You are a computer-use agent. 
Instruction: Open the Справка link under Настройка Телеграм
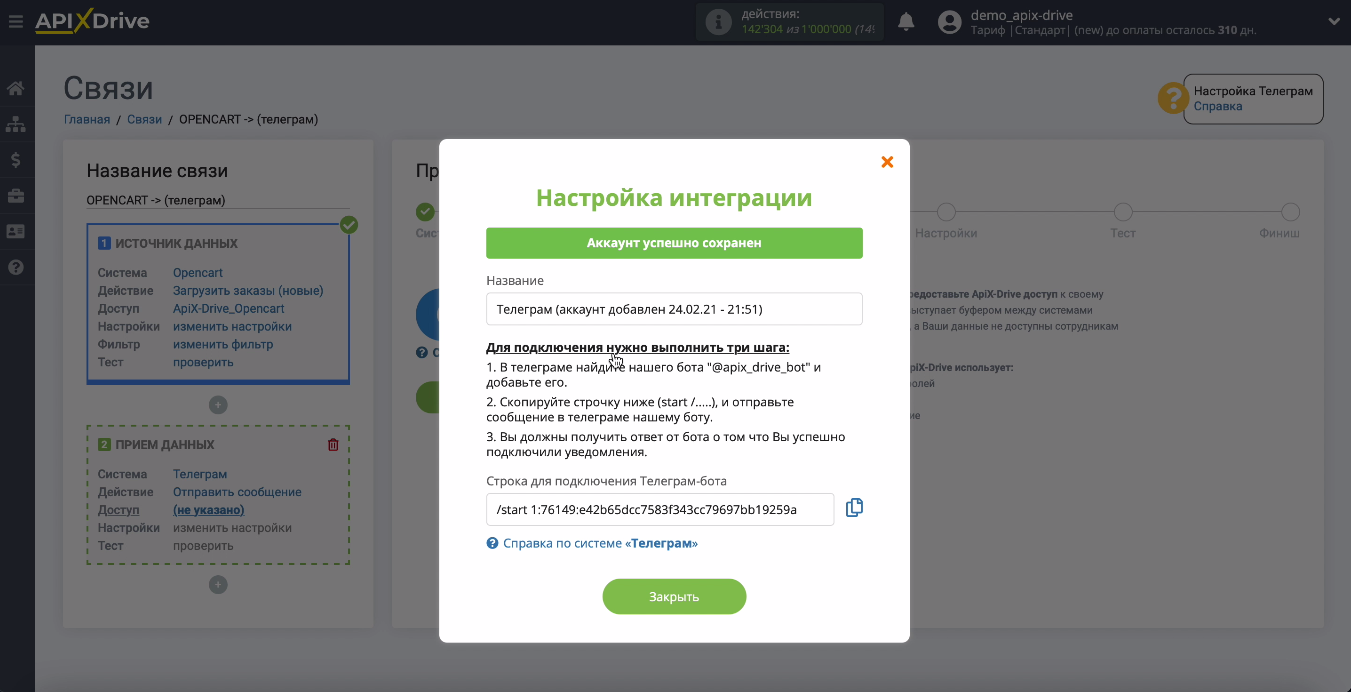pos(1218,106)
